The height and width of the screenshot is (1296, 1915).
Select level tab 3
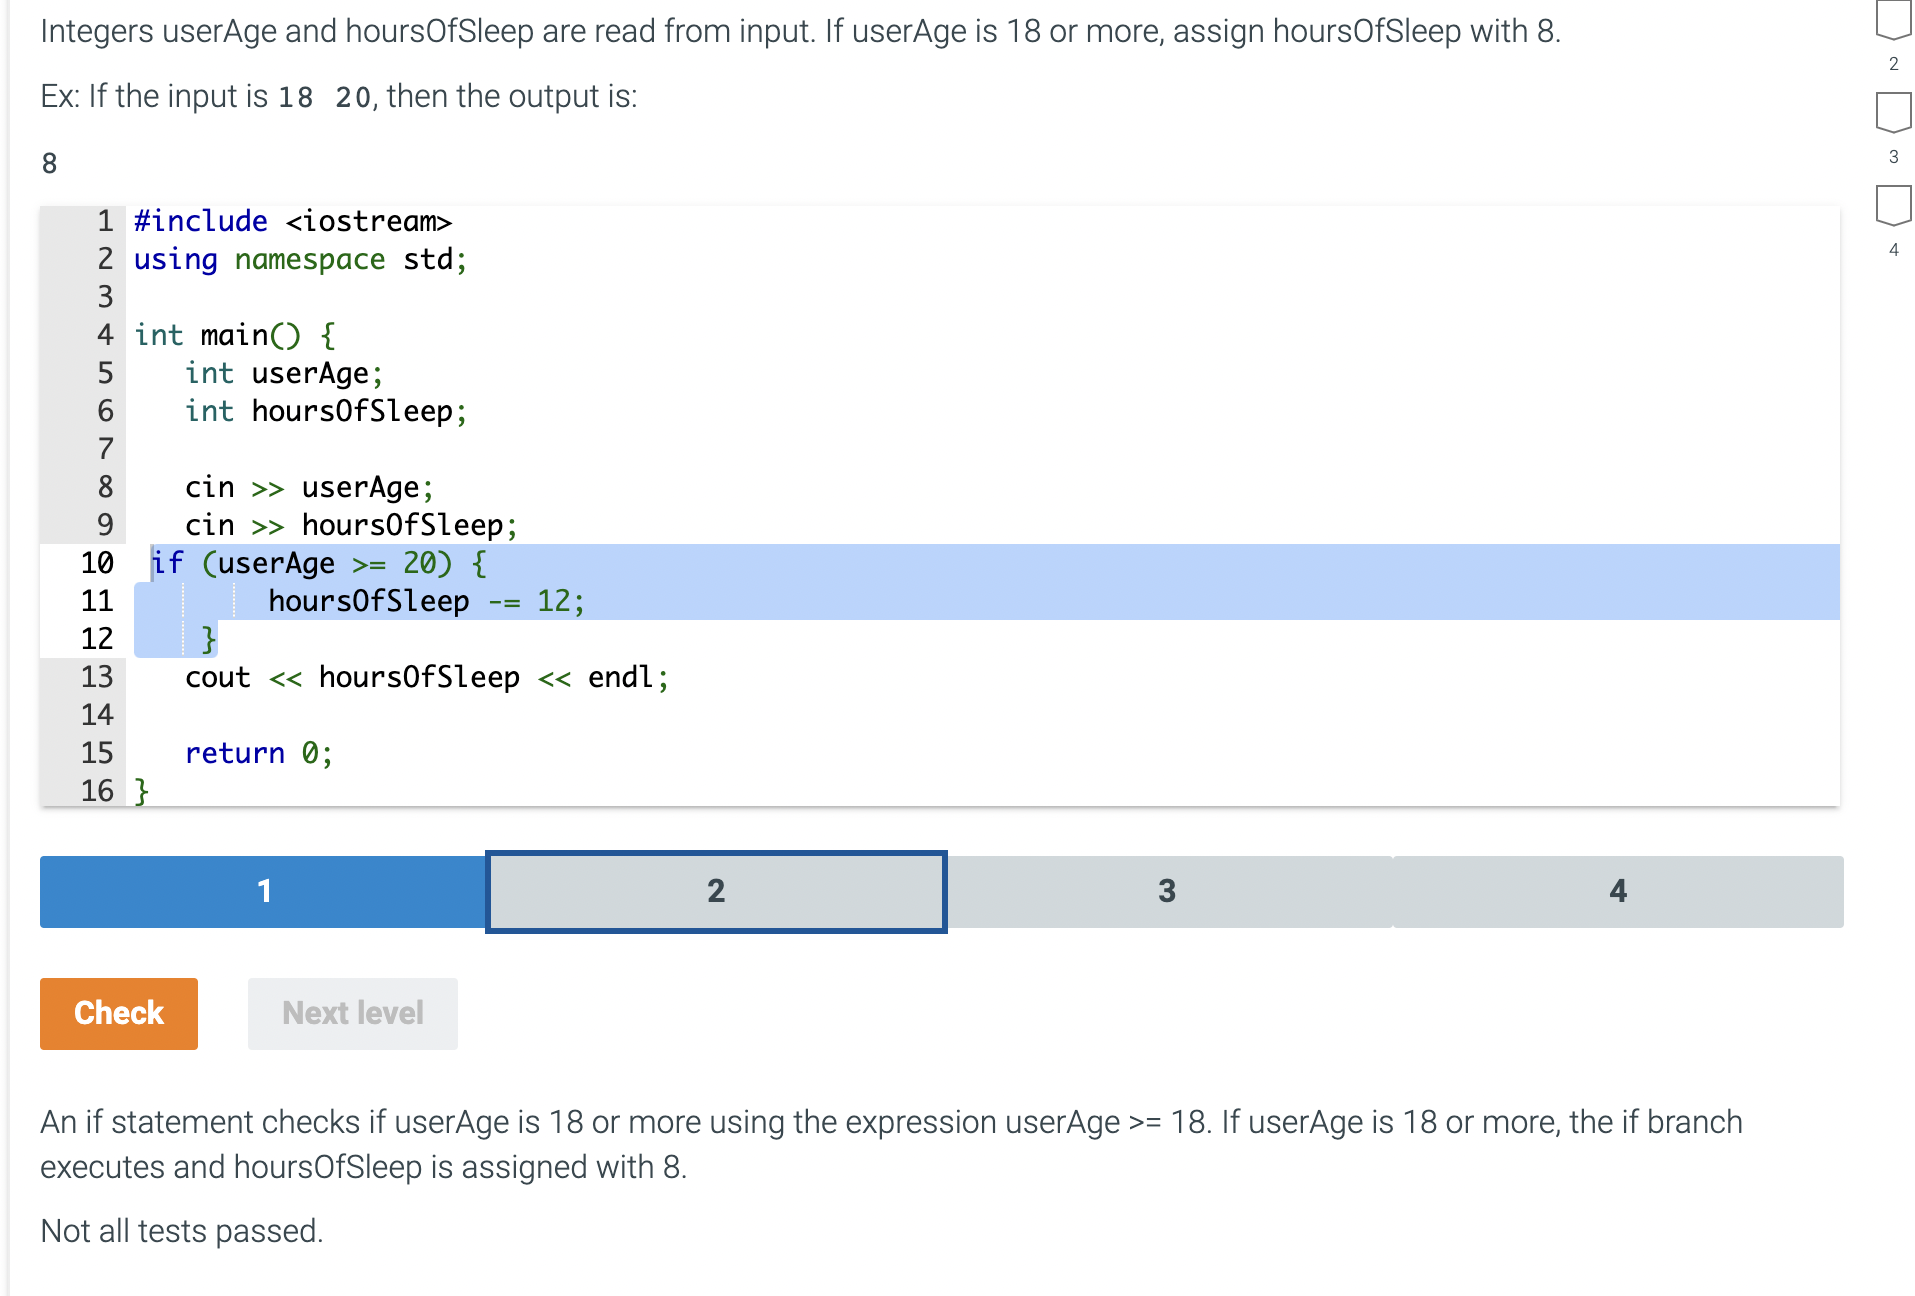point(1166,891)
